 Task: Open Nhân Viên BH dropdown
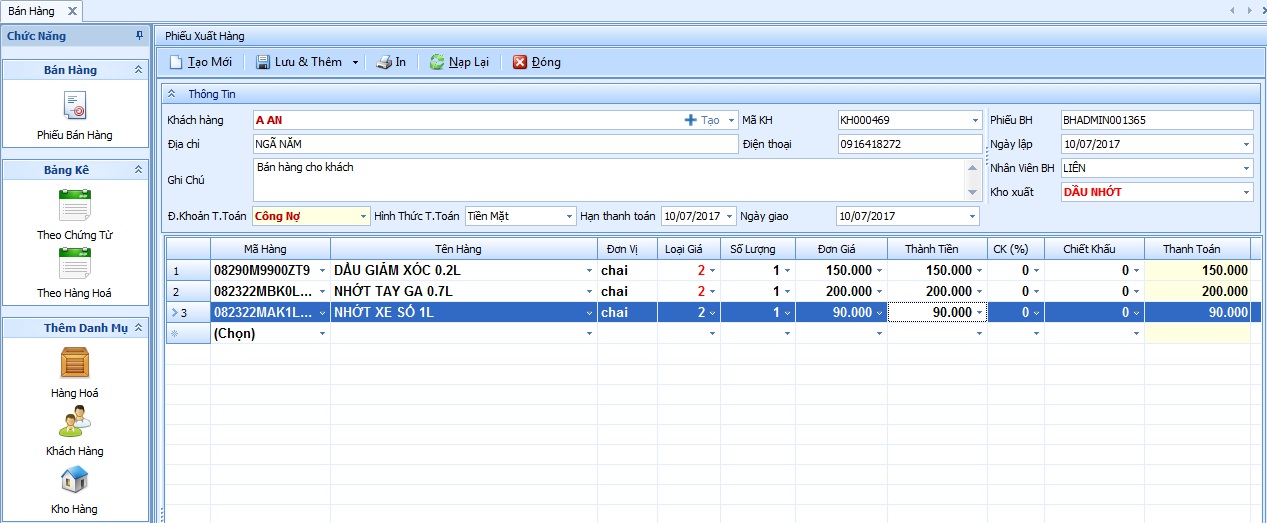1246,168
